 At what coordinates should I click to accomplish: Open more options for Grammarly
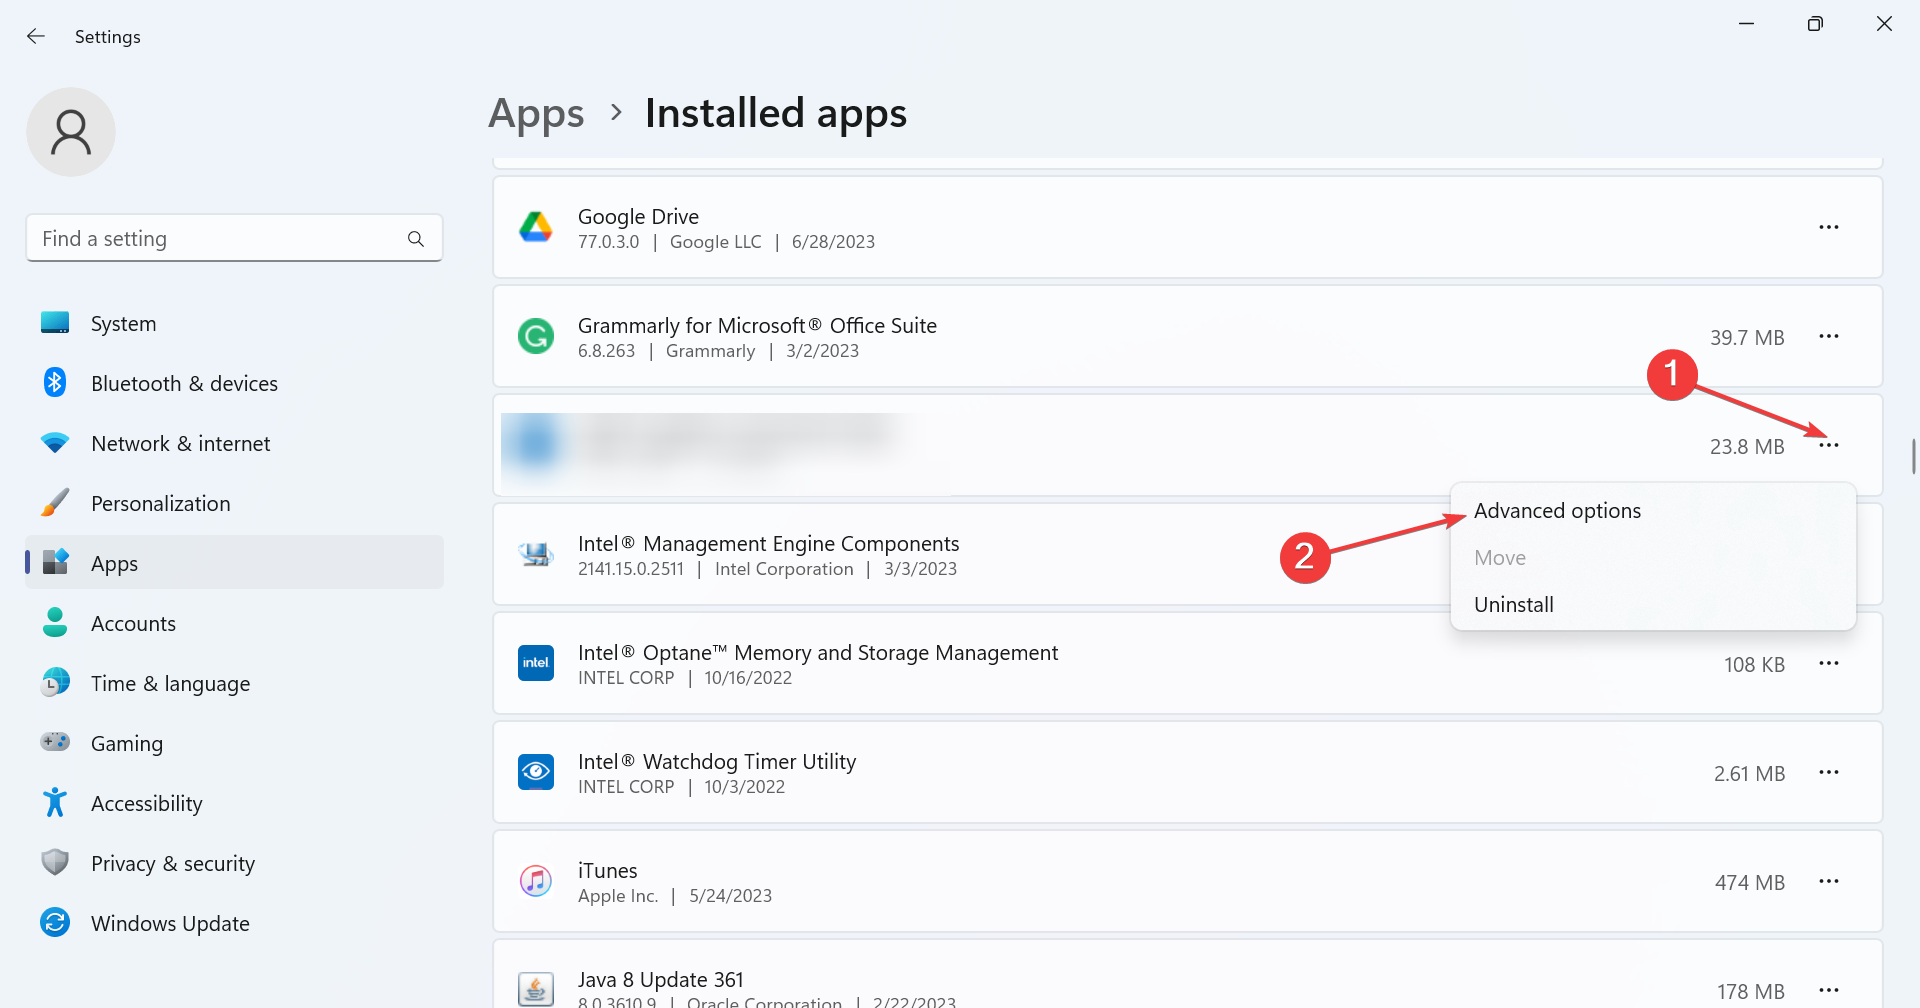(x=1829, y=336)
